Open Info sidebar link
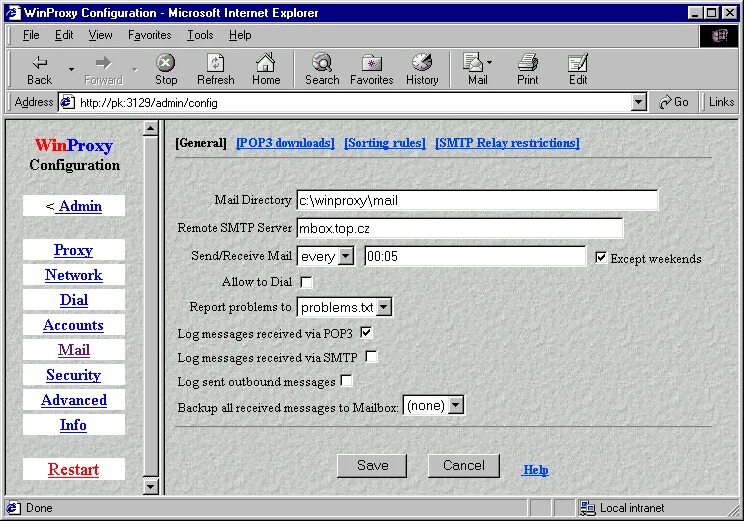 [x=74, y=425]
